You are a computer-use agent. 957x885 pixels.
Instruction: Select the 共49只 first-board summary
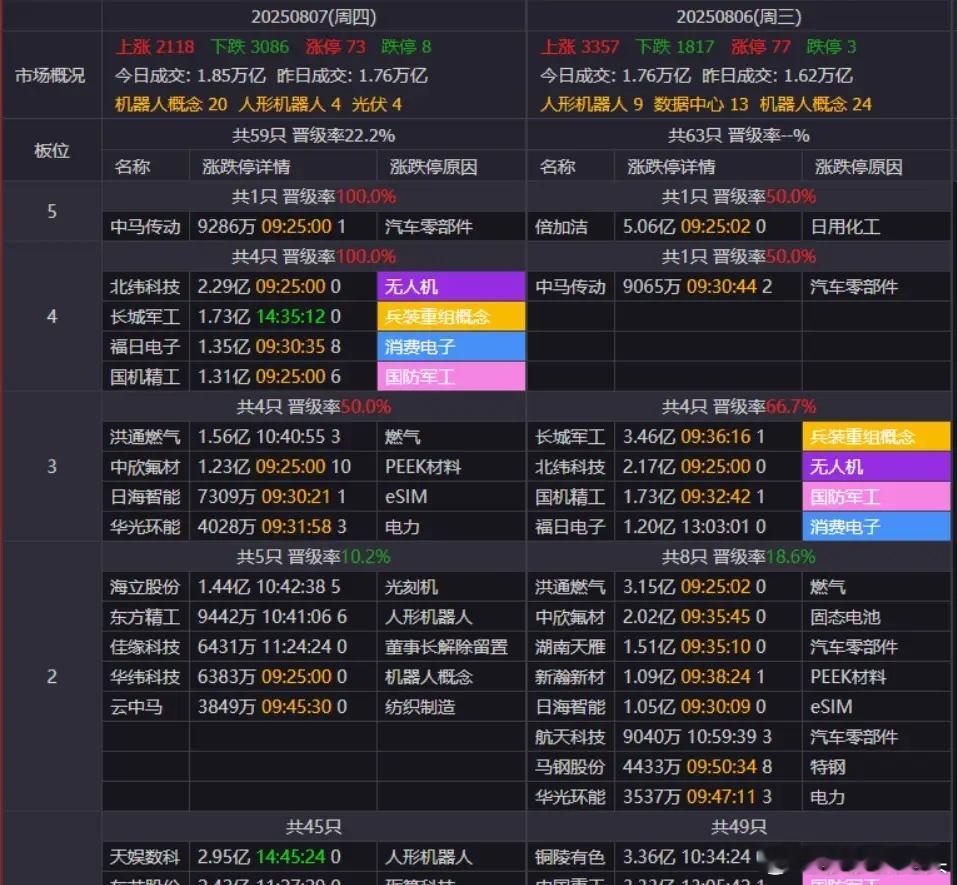739,828
